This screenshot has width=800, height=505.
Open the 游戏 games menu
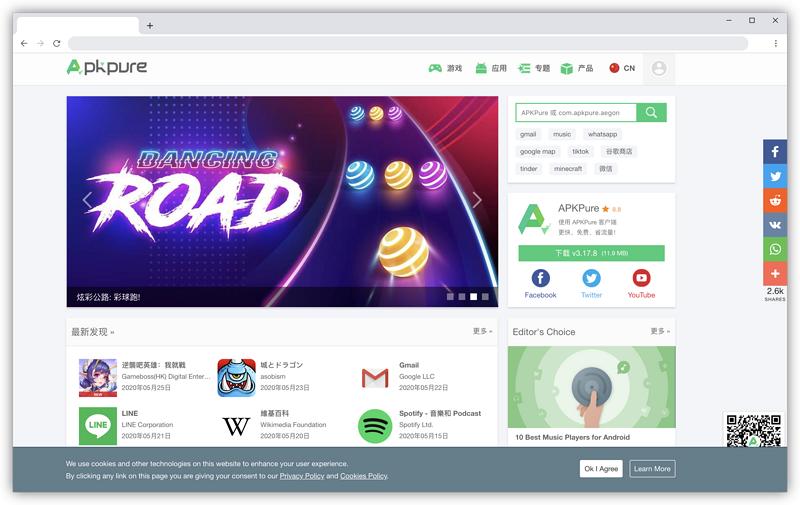(x=445, y=68)
